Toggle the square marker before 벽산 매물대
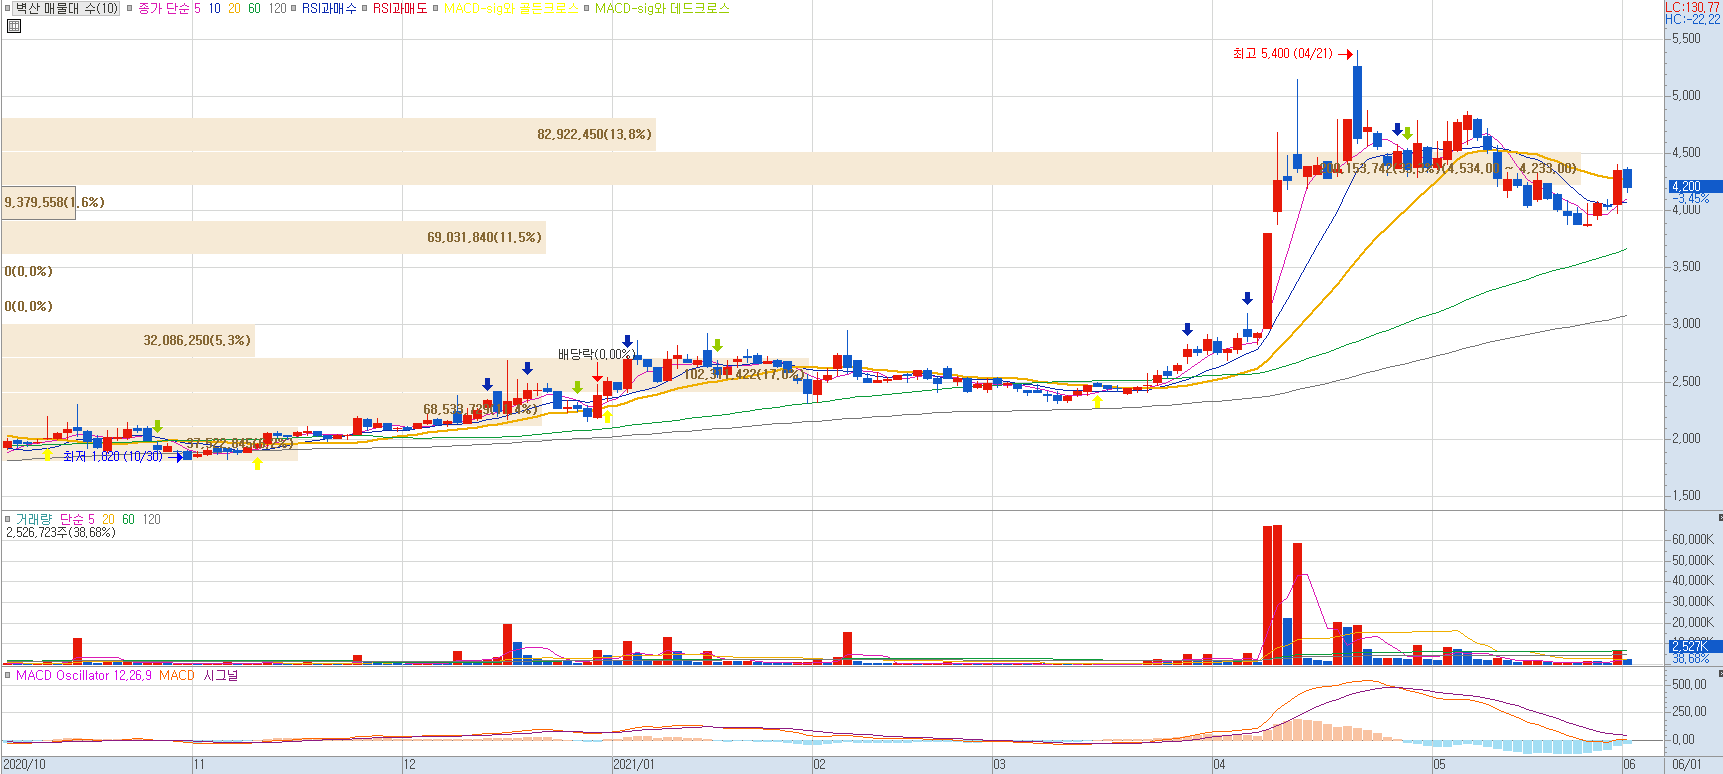Screen dimensions: 1723x774 pyautogui.click(x=9, y=8)
